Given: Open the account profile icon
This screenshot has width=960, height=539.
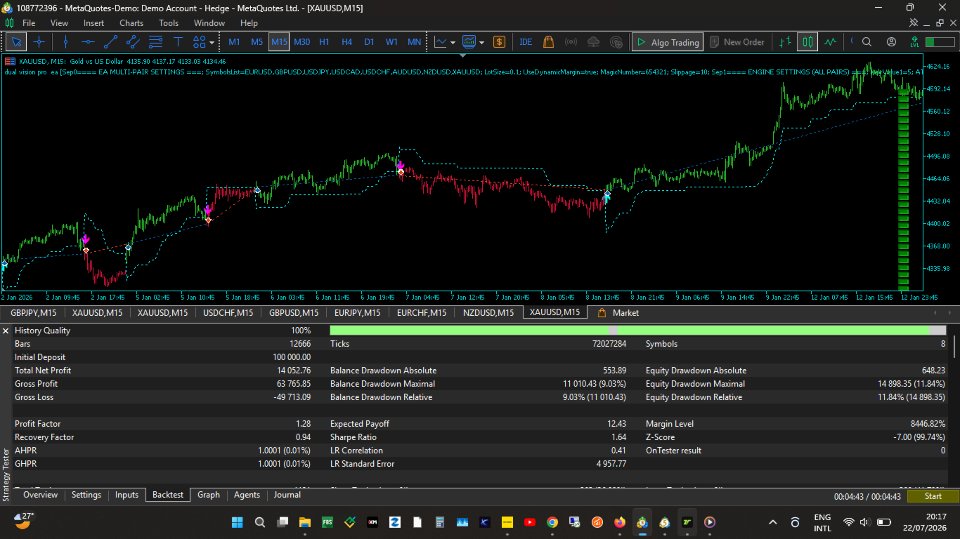Looking at the screenshot, I should point(891,42).
